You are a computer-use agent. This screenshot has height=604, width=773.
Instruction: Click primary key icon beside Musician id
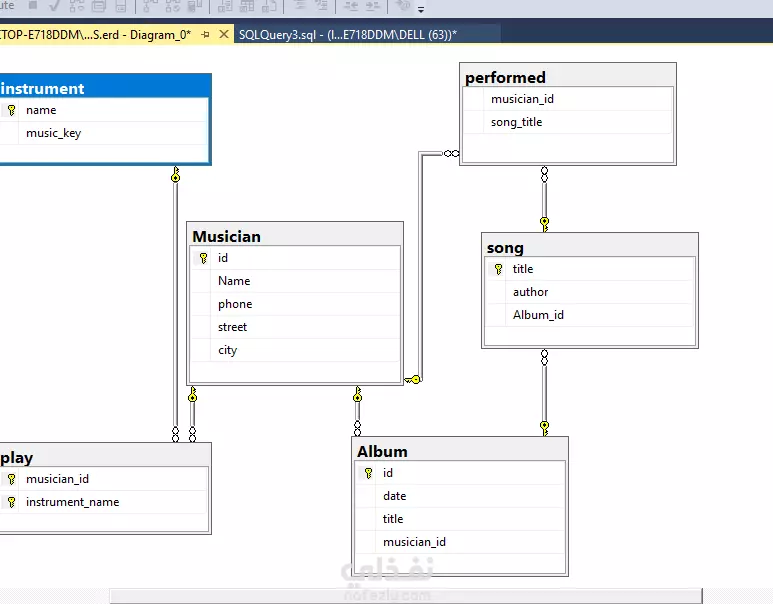click(x=203, y=258)
